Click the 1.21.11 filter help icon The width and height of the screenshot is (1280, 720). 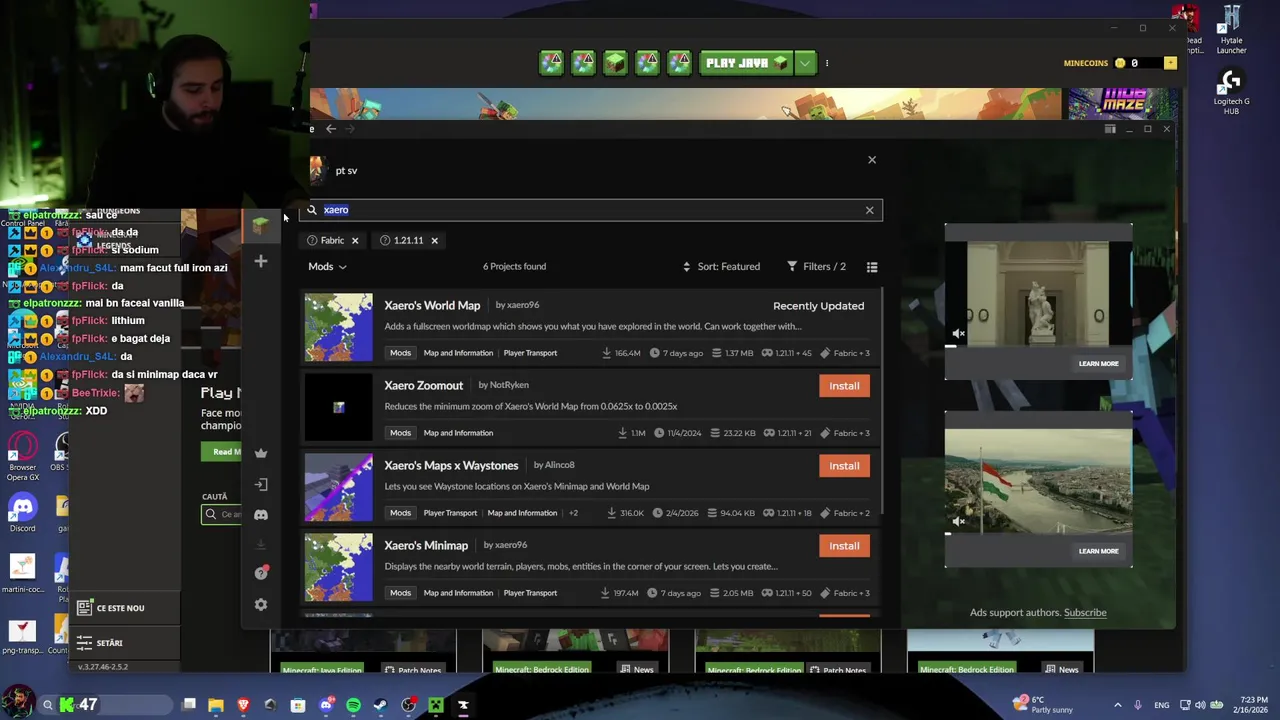(385, 240)
